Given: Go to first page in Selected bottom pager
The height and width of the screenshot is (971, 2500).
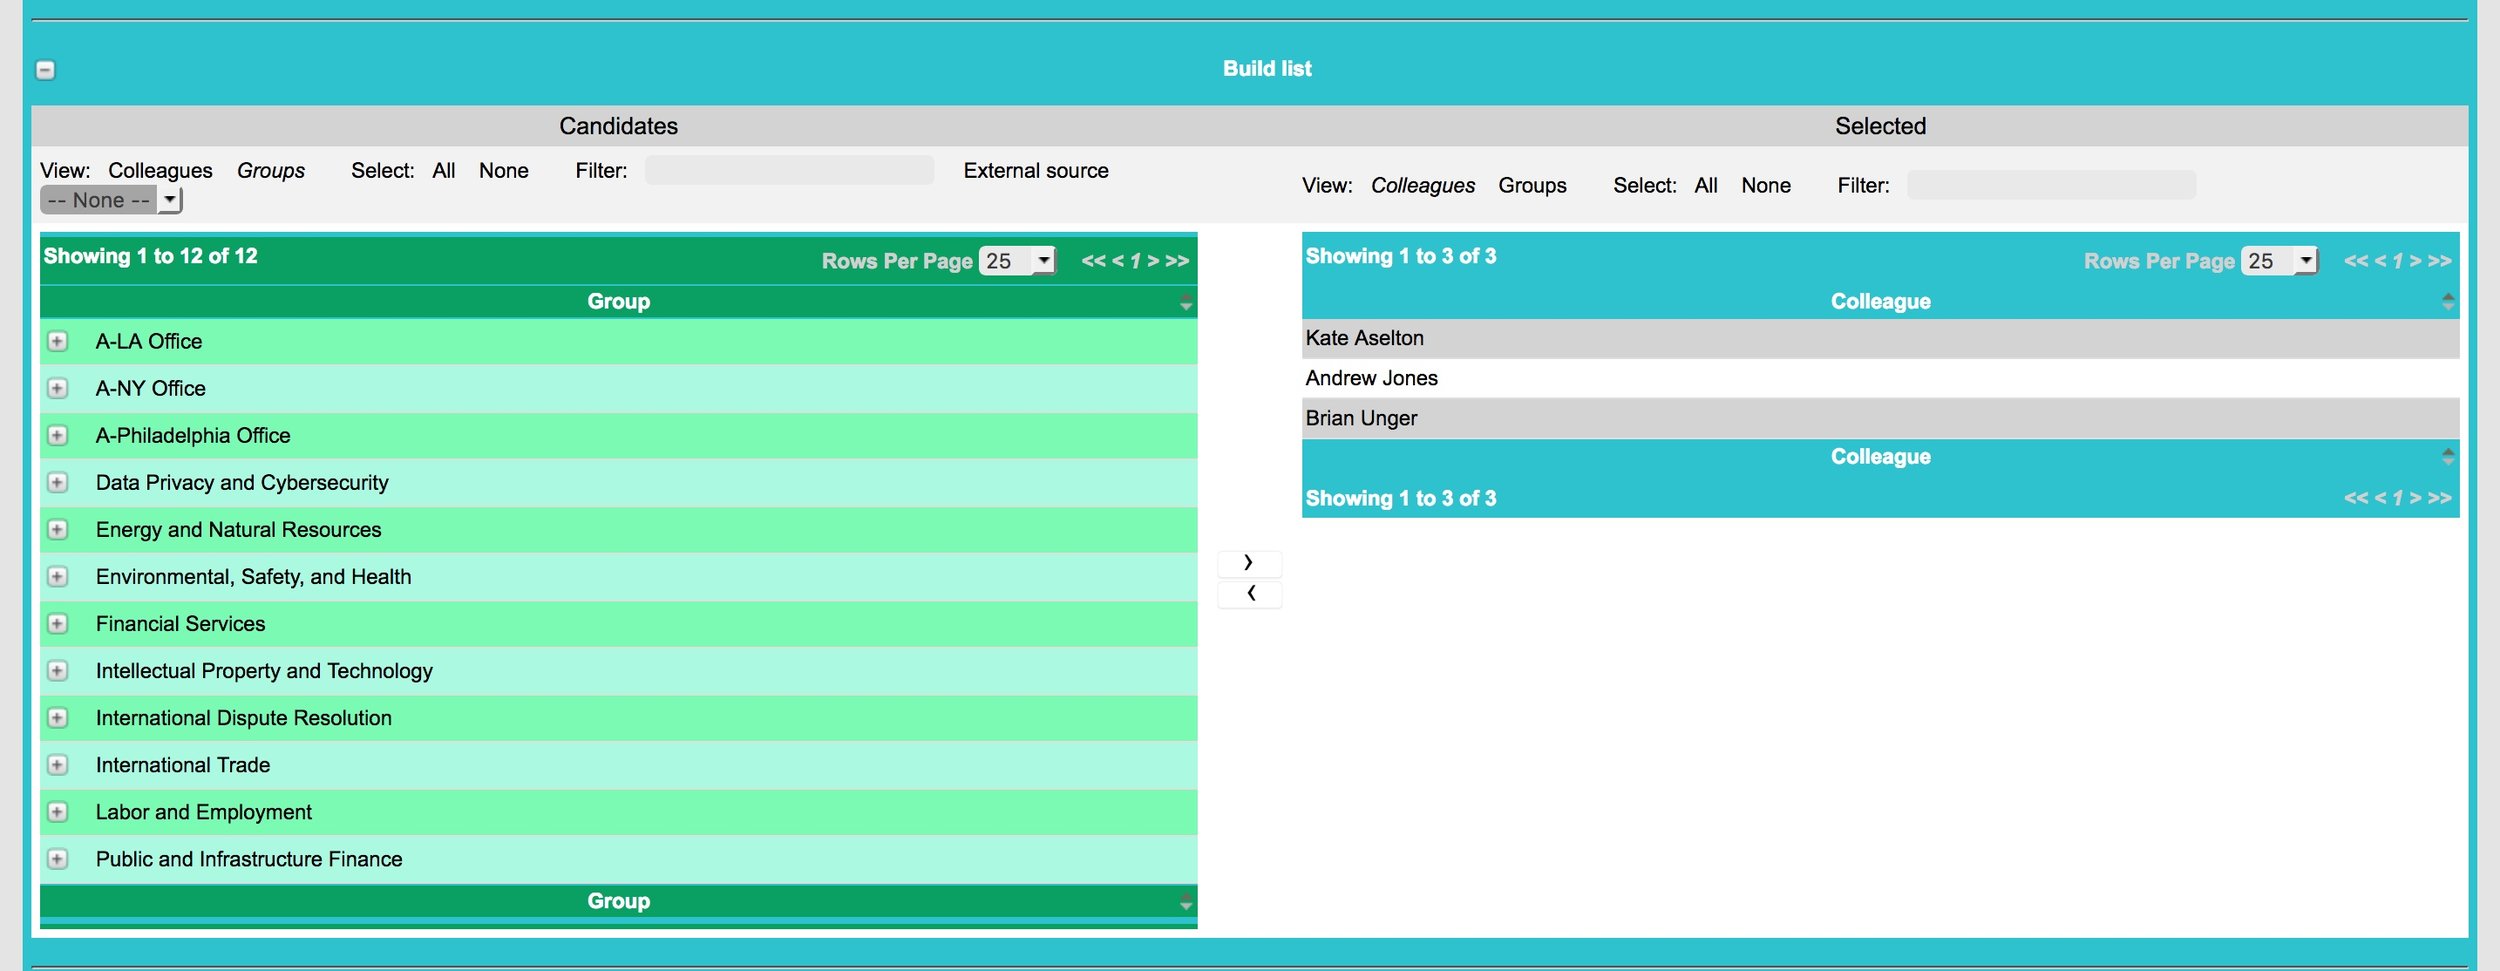Looking at the screenshot, I should 2356,498.
